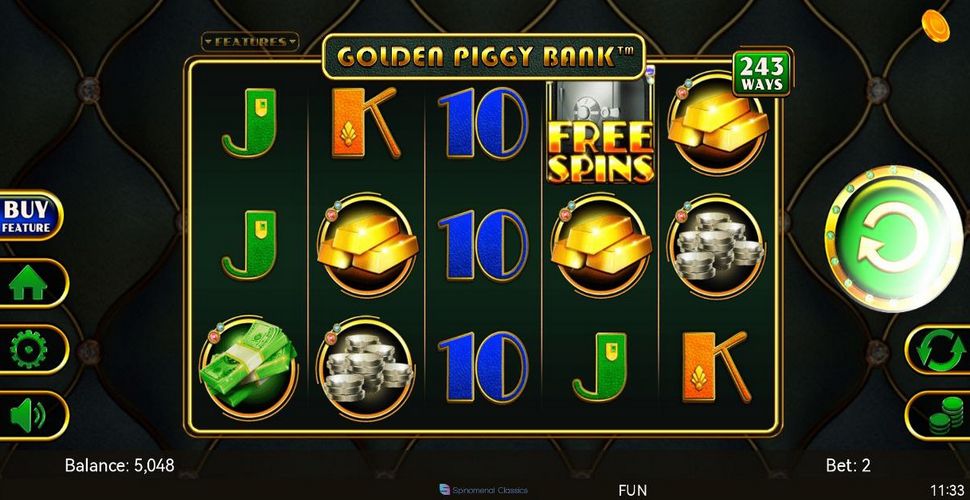Screen dimensions: 970x500
Task: Click the gold bars symbol in second reel
Action: click(367, 246)
